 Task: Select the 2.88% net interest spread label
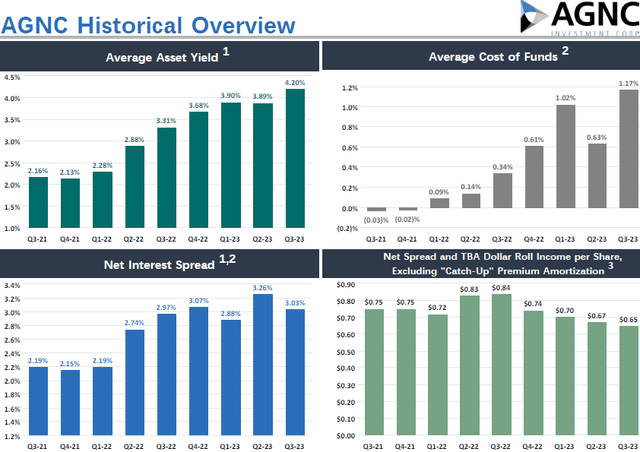pyautogui.click(x=231, y=314)
